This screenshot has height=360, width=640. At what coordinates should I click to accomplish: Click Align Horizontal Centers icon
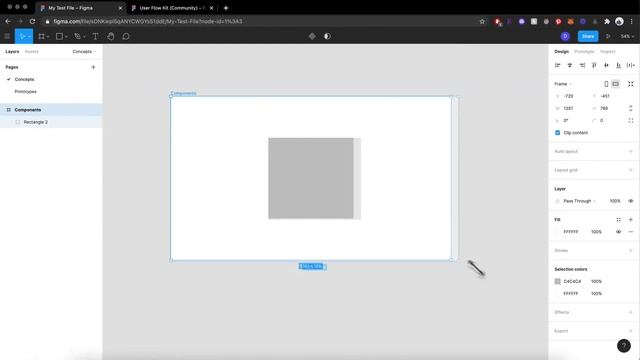570,65
